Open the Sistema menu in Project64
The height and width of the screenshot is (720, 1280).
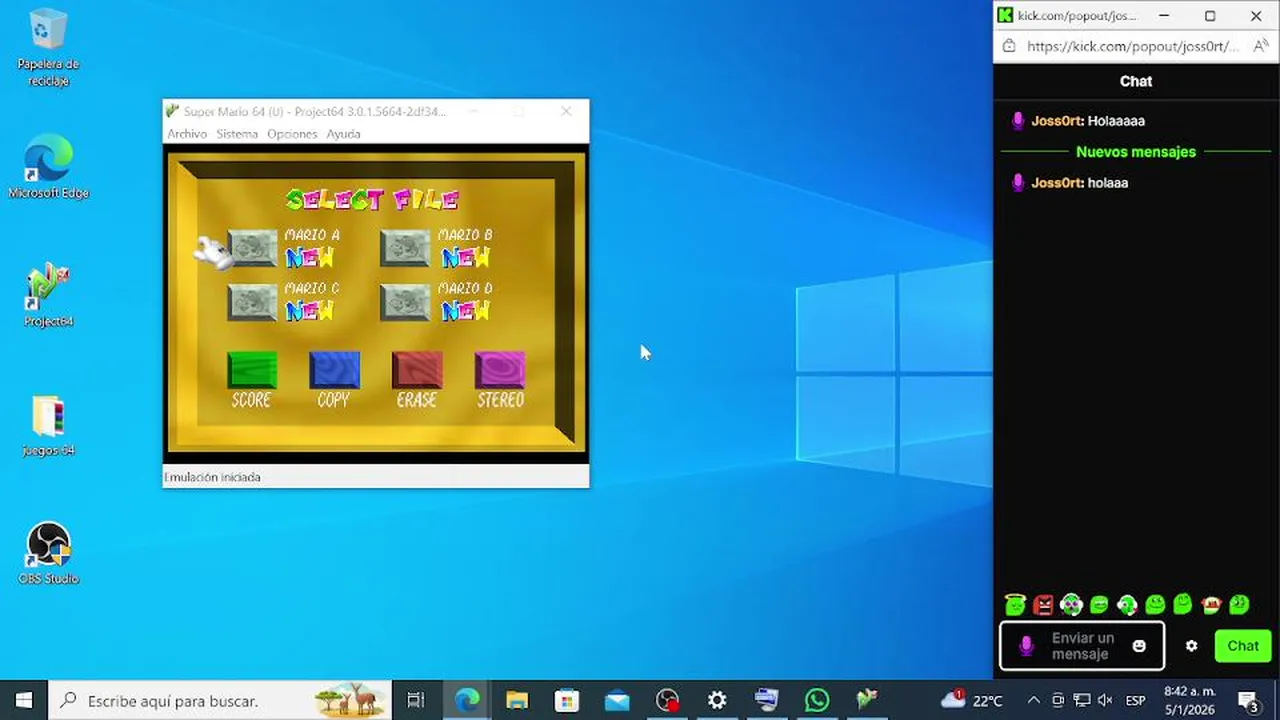pos(237,134)
